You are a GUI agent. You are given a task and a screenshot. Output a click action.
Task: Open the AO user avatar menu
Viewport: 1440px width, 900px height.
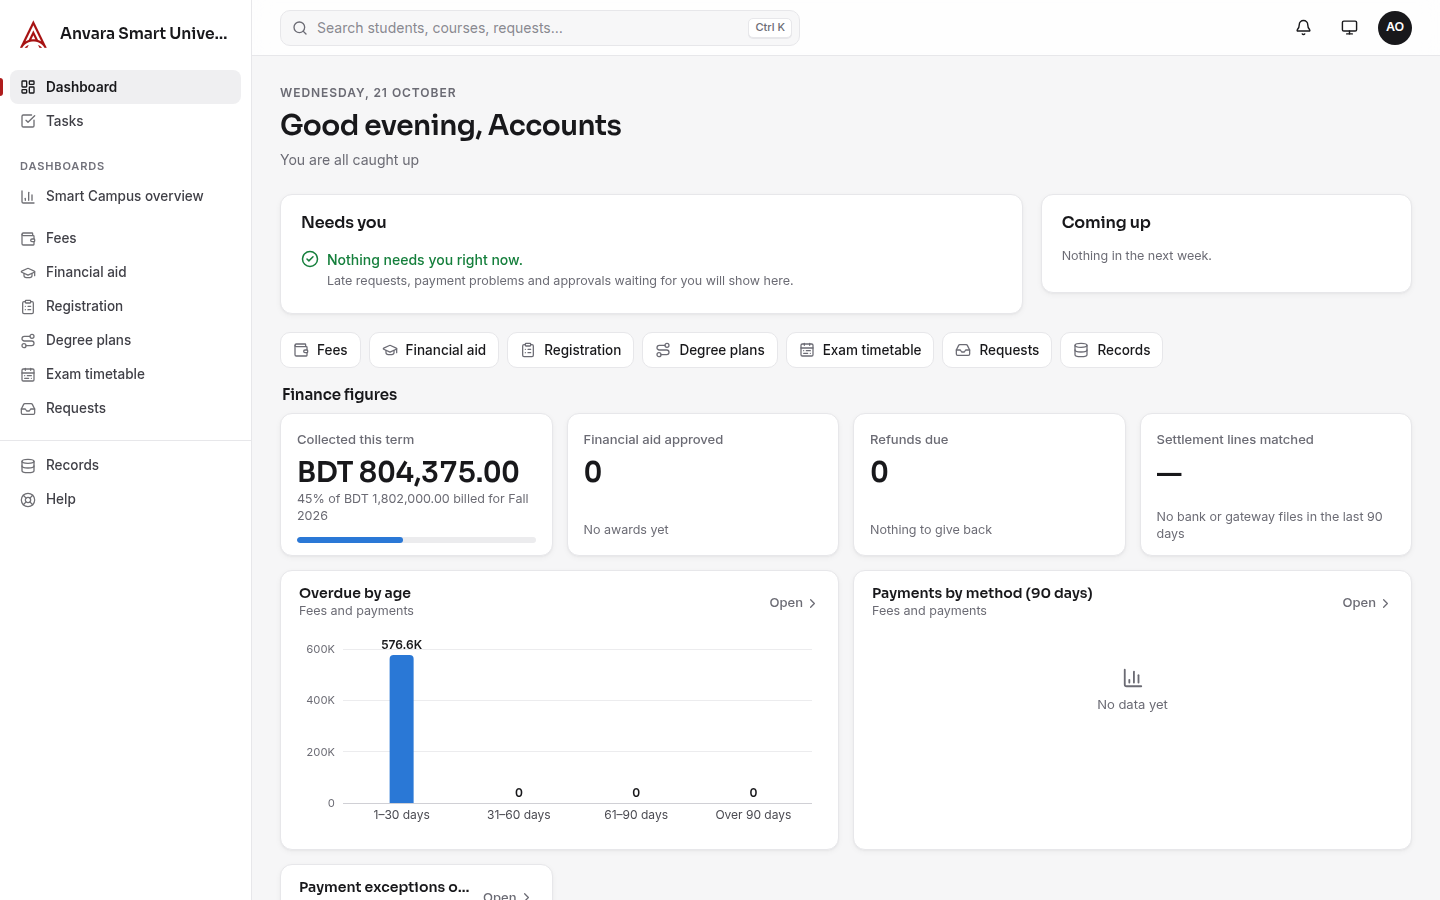tap(1395, 28)
